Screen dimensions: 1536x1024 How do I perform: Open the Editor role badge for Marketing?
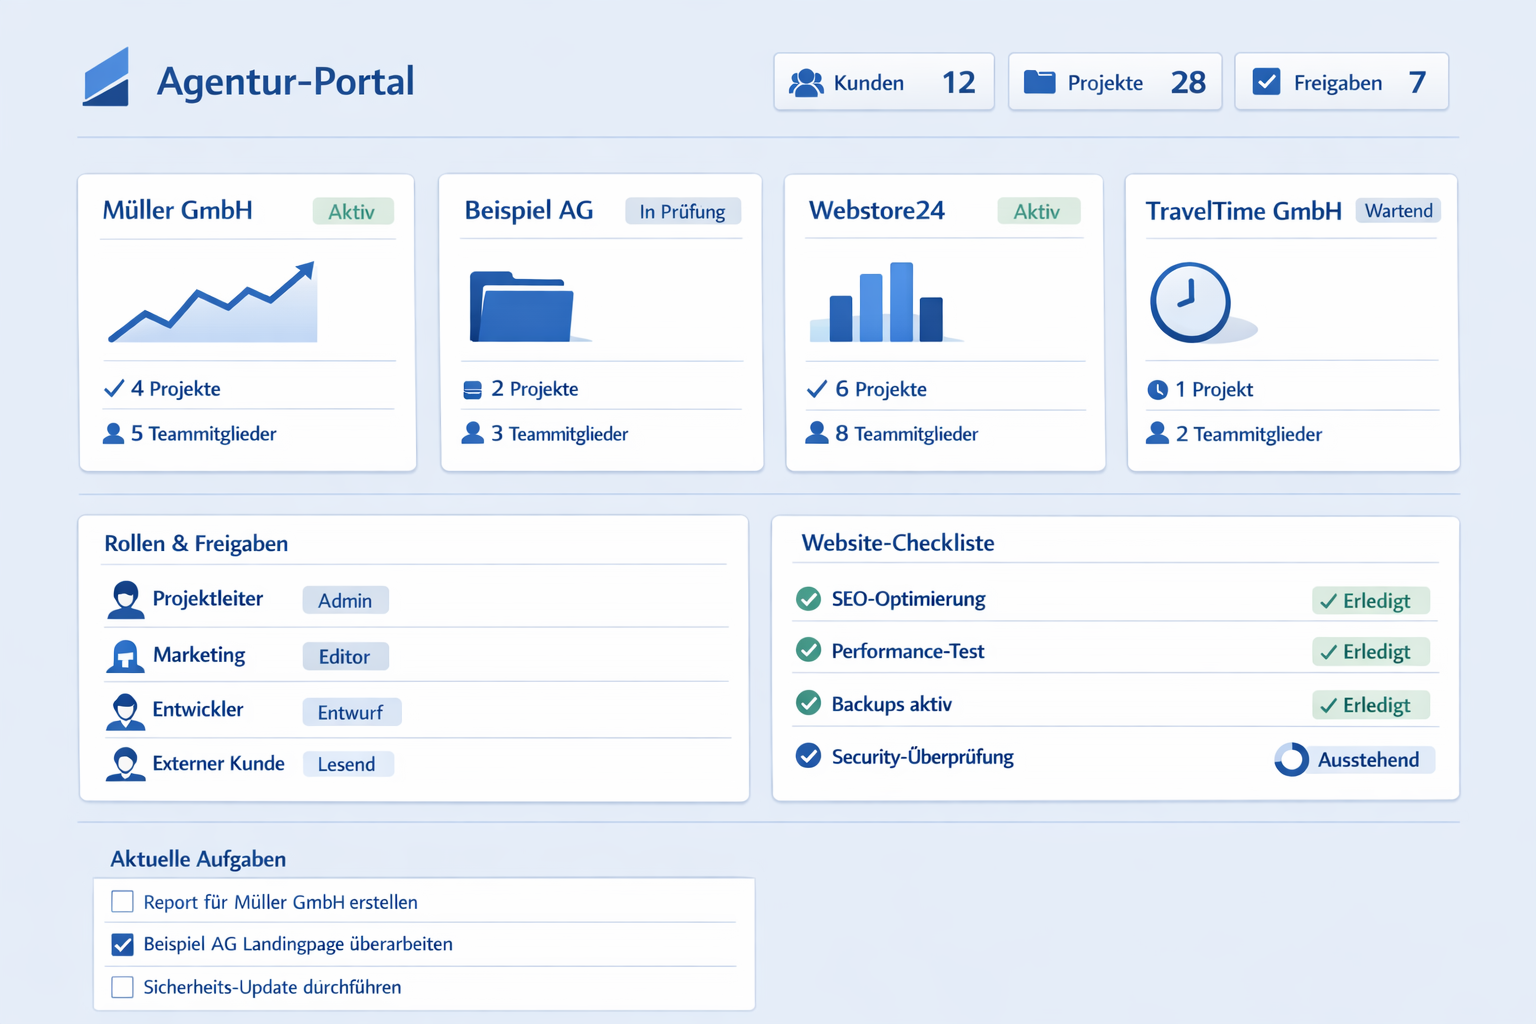(x=345, y=656)
